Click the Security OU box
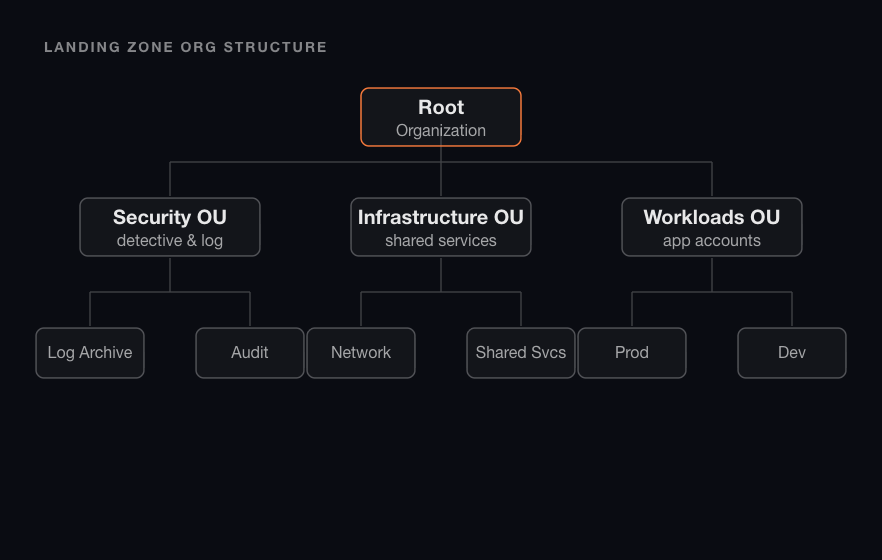 (170, 227)
